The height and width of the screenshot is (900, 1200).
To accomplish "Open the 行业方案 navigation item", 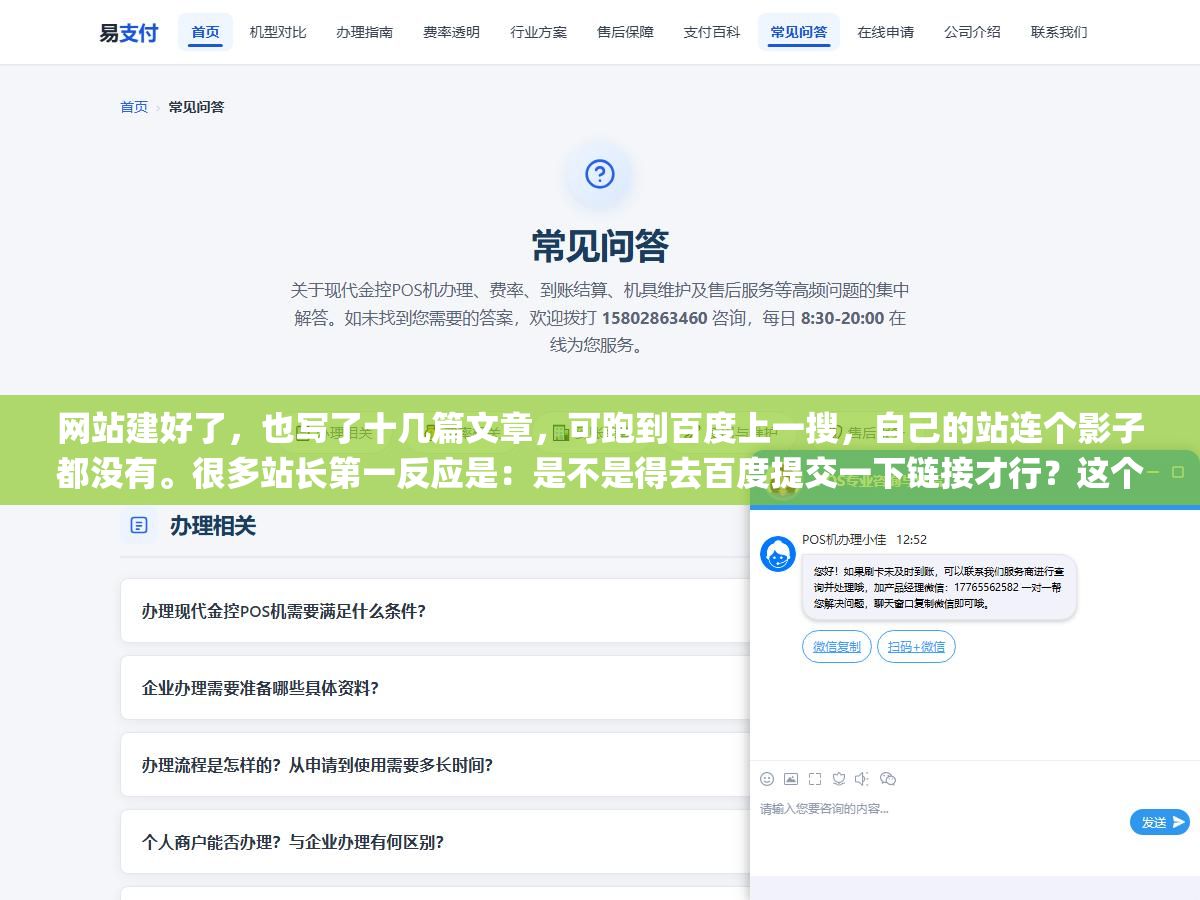I will click(x=539, y=32).
